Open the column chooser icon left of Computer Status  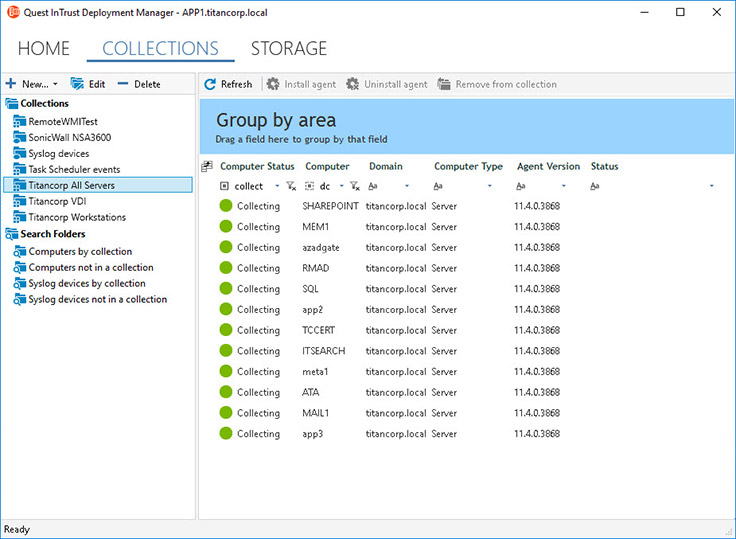(x=207, y=166)
